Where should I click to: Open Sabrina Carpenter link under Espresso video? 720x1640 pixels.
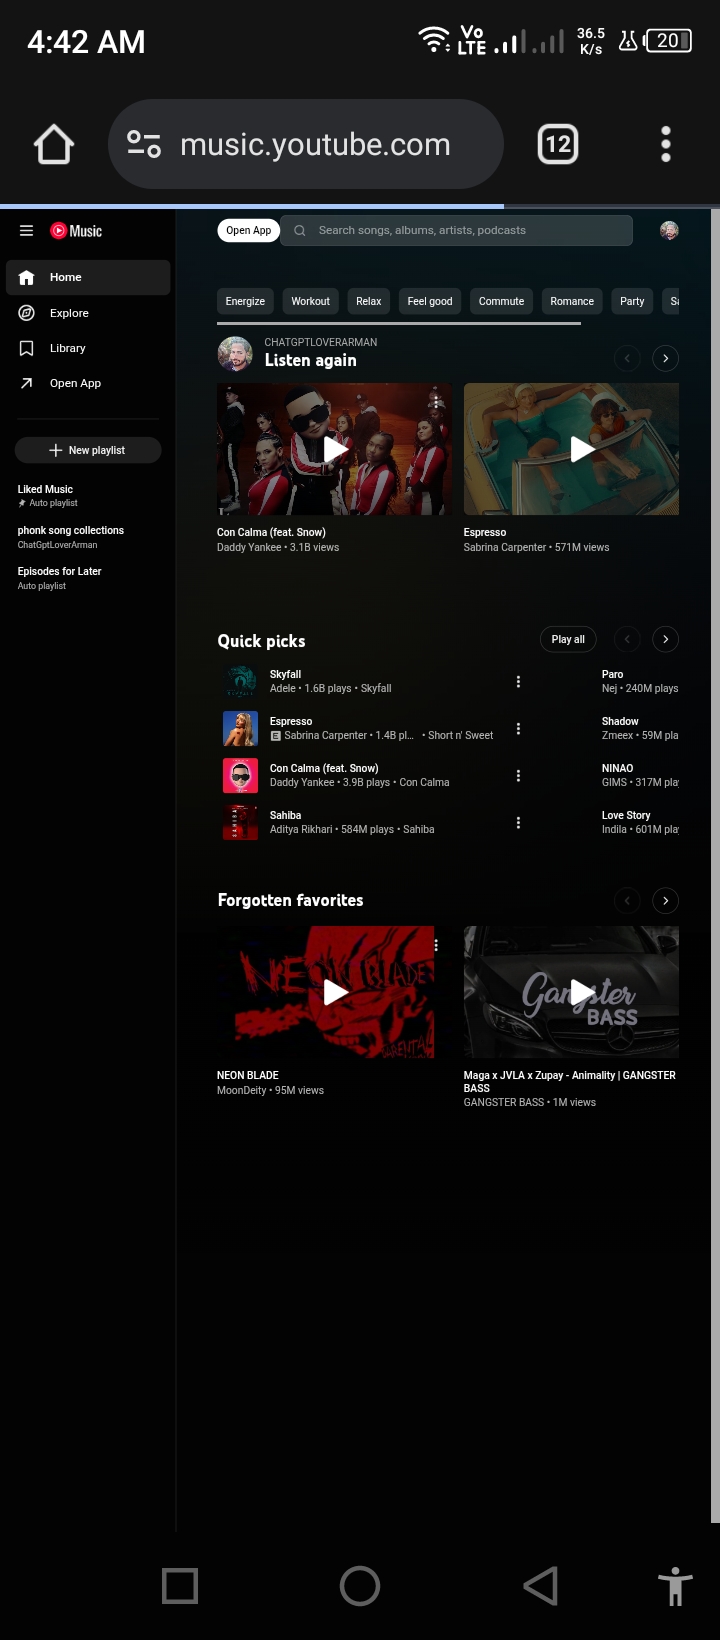[x=505, y=548]
